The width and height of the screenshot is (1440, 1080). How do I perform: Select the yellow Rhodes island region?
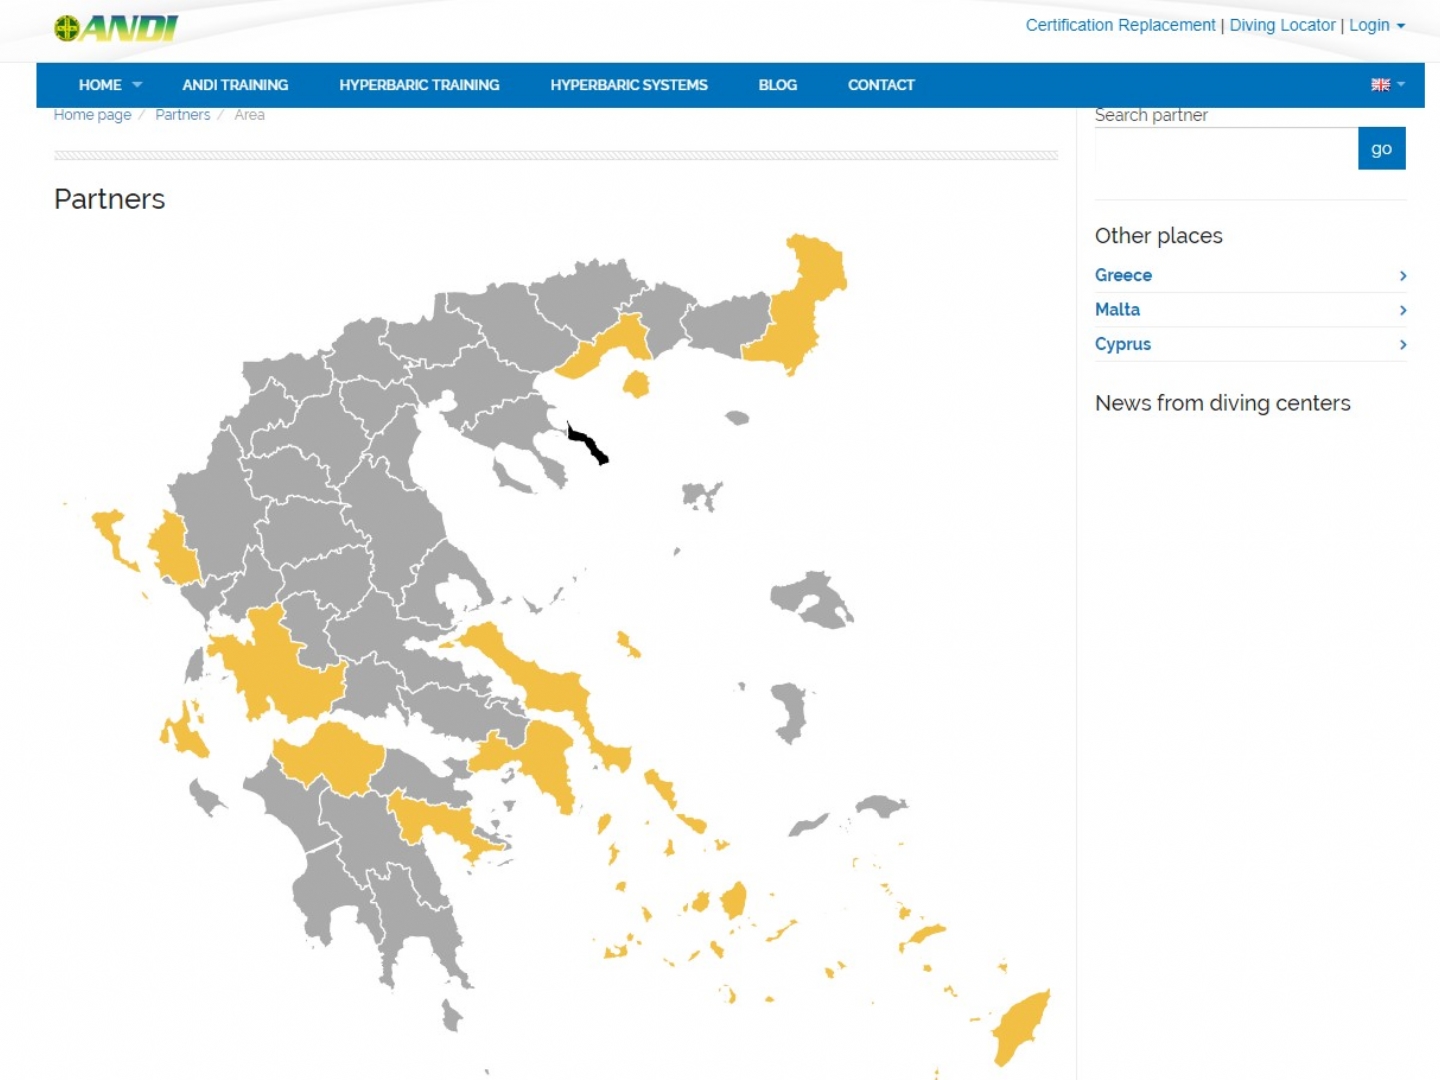coord(1021,1027)
